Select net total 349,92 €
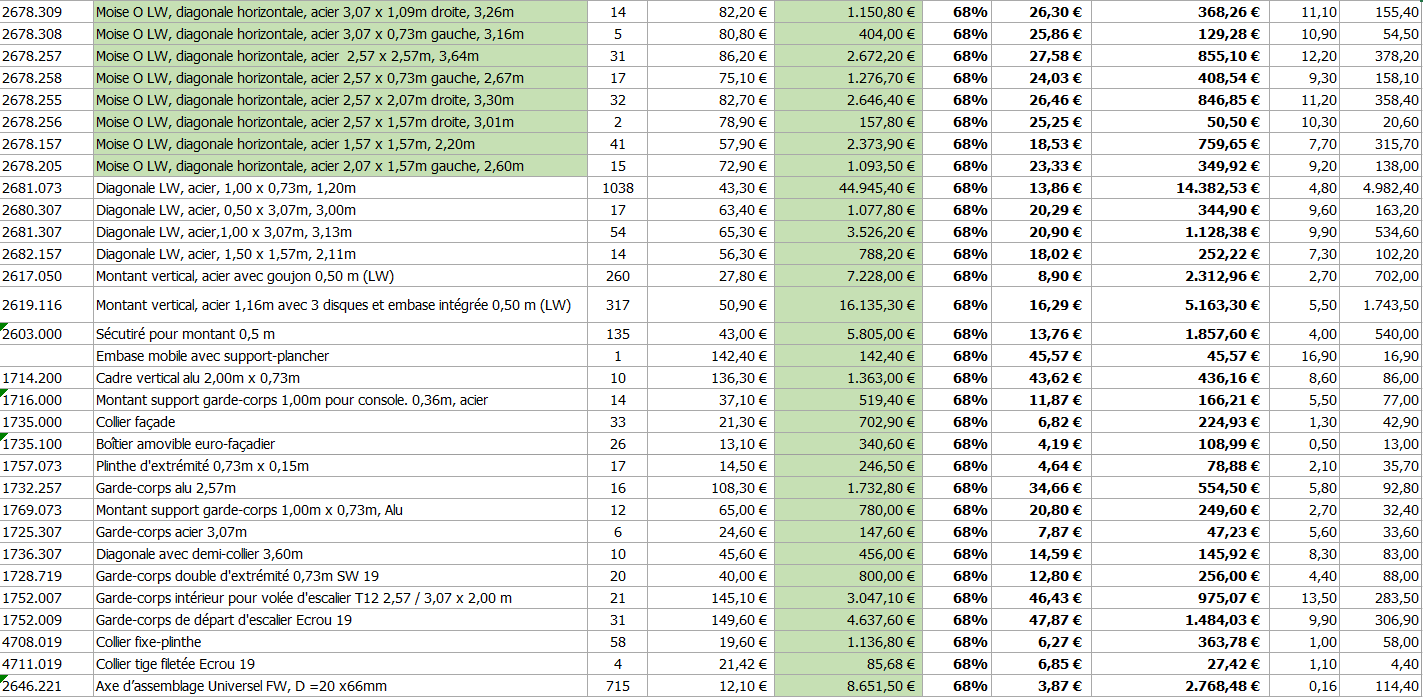Viewport: 1423px width, 697px height. 1180,166
